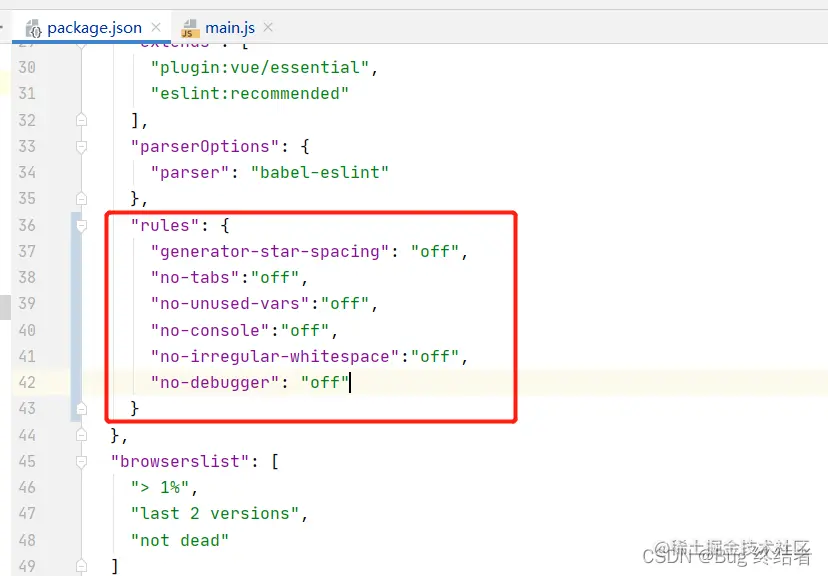Toggle the fold marker at line 43

pyautogui.click(x=81, y=409)
